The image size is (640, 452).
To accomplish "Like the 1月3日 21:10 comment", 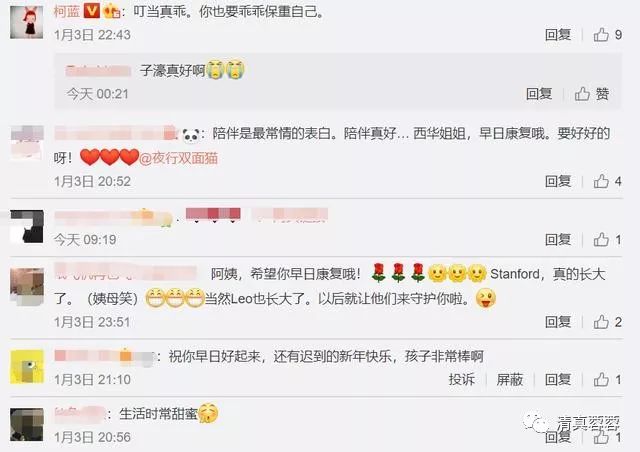I will click(608, 380).
